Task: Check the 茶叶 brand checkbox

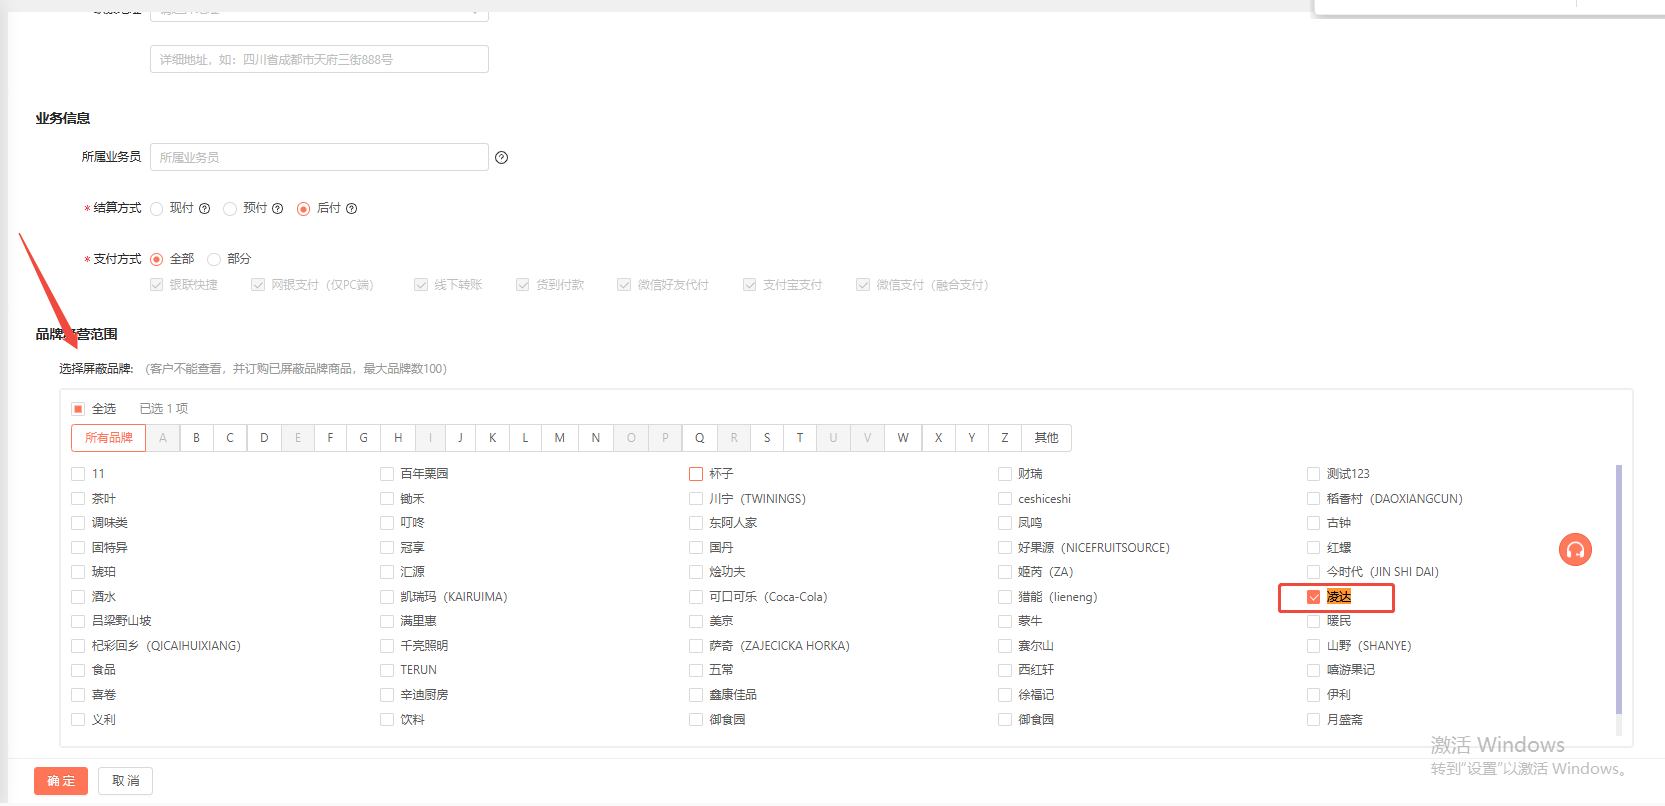Action: tap(78, 499)
